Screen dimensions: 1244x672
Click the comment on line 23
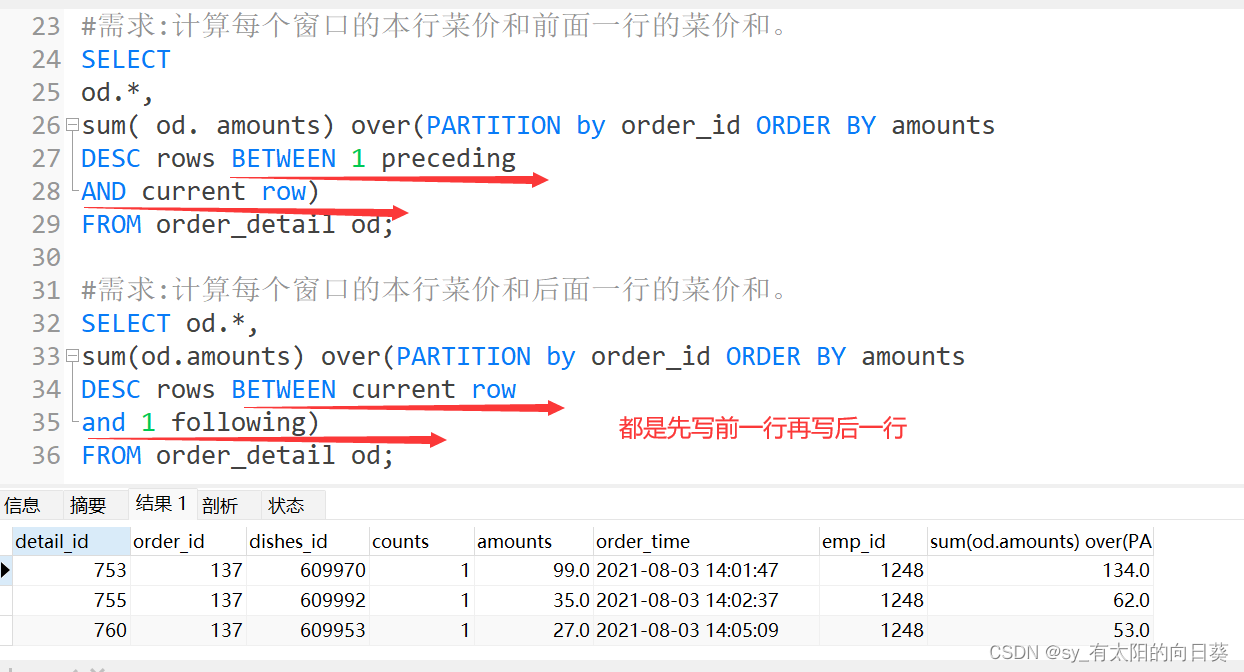pyautogui.click(x=435, y=27)
